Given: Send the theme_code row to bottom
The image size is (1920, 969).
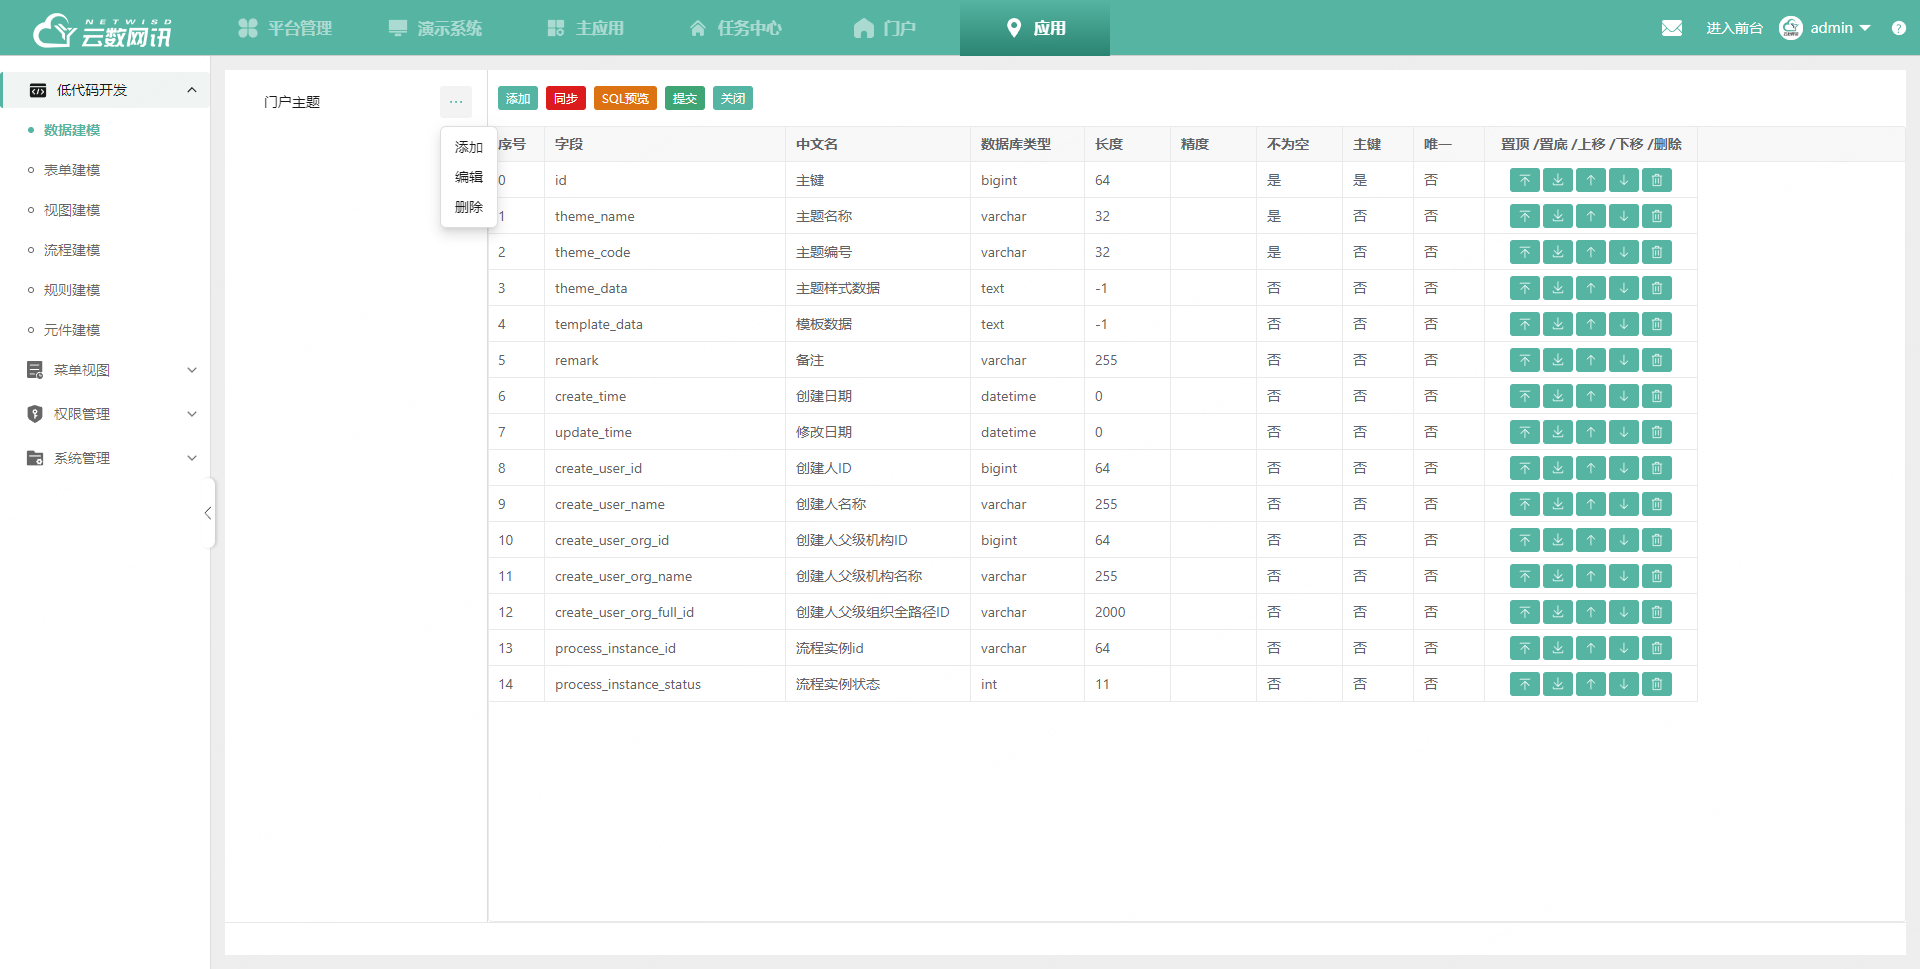Looking at the screenshot, I should coord(1557,252).
